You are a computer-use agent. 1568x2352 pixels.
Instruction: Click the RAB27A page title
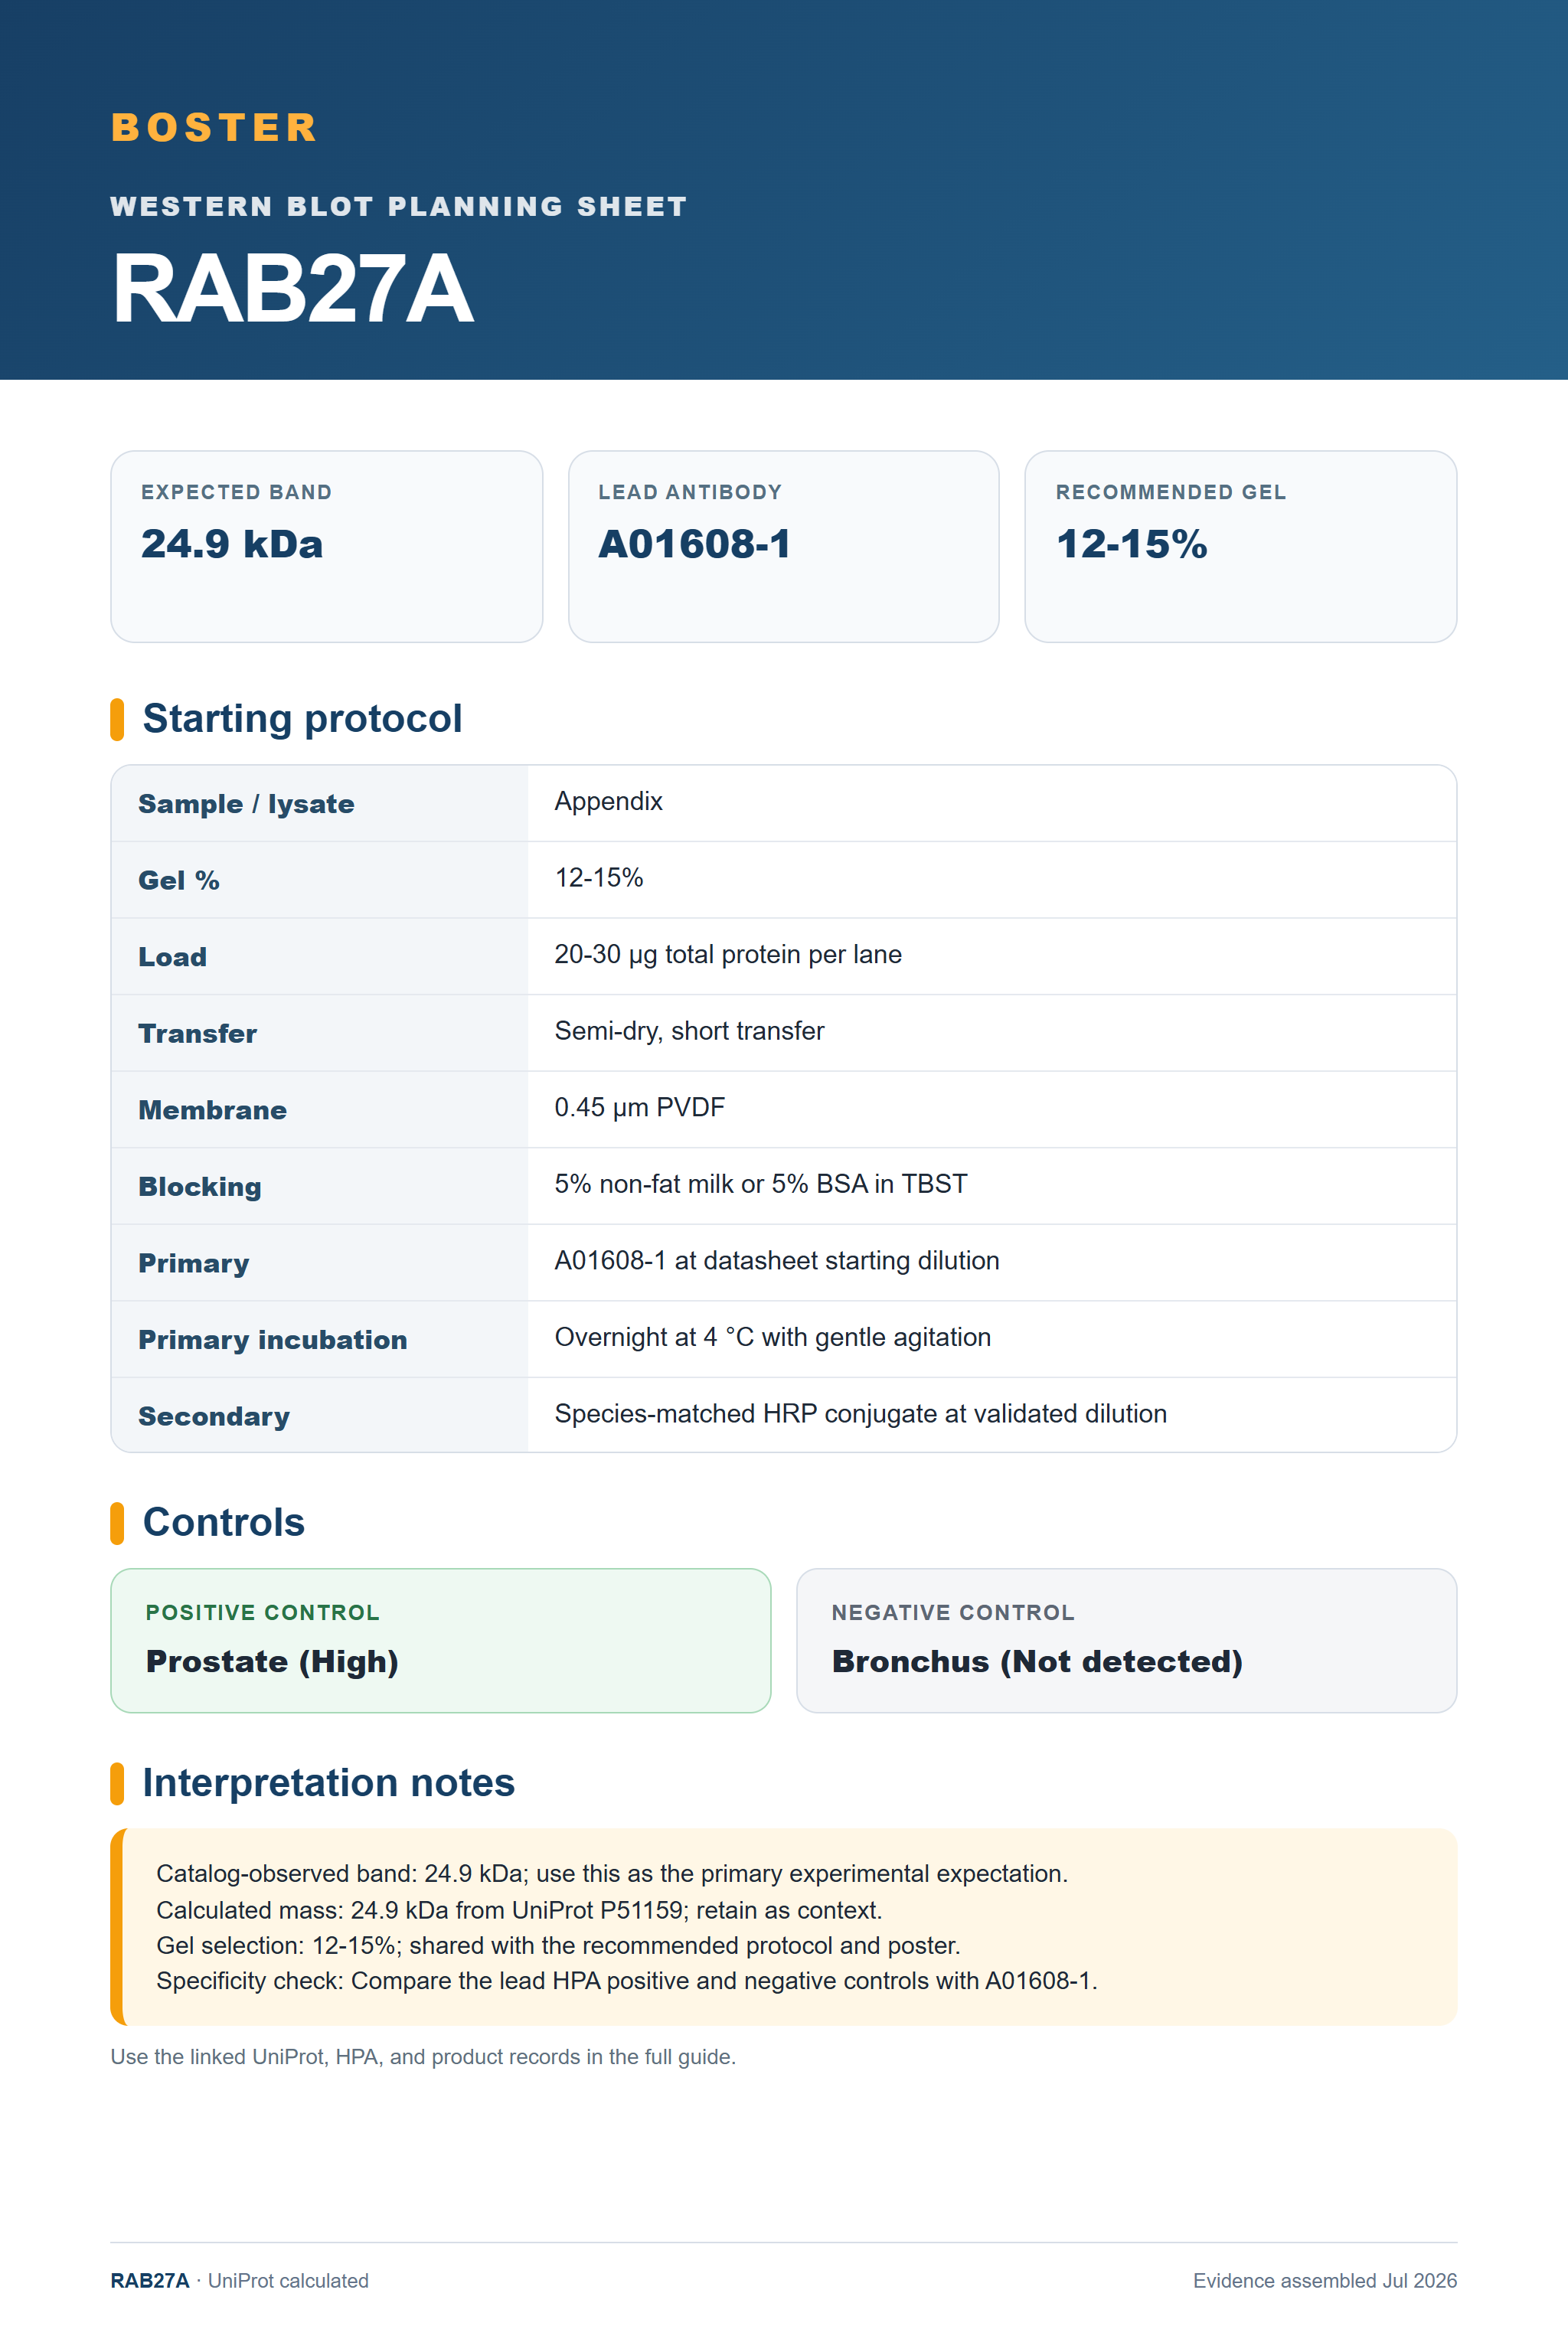292,289
